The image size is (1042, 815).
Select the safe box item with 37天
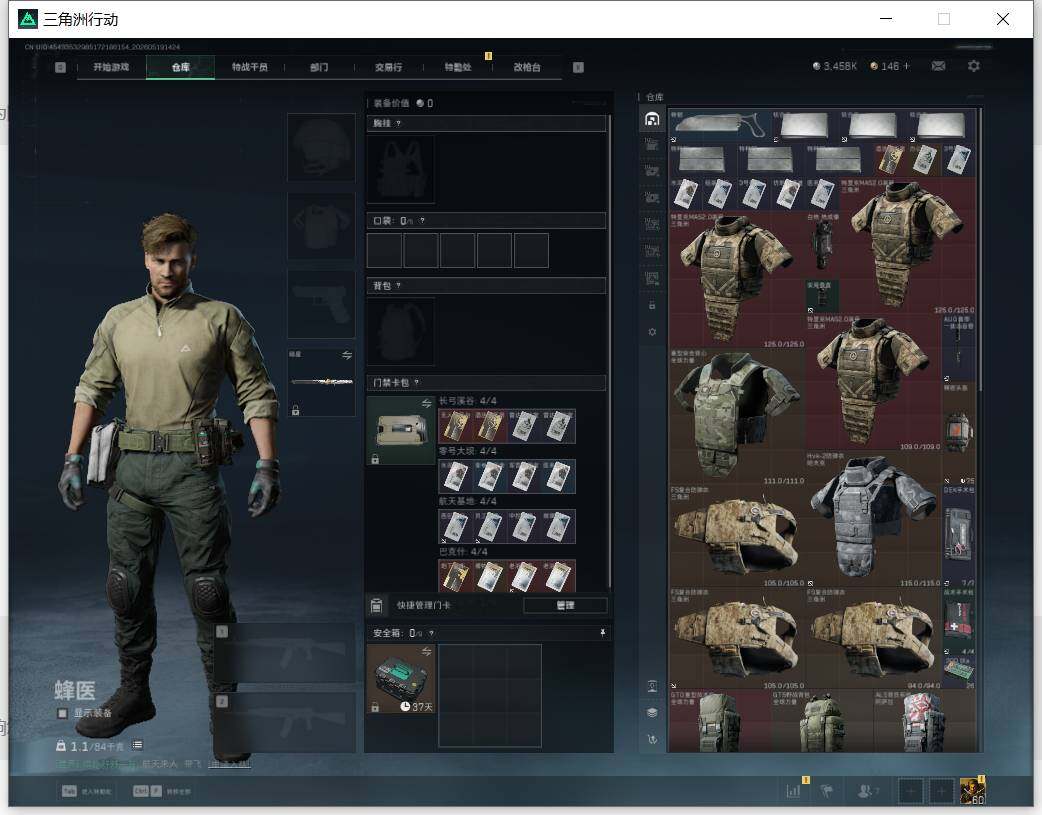401,679
